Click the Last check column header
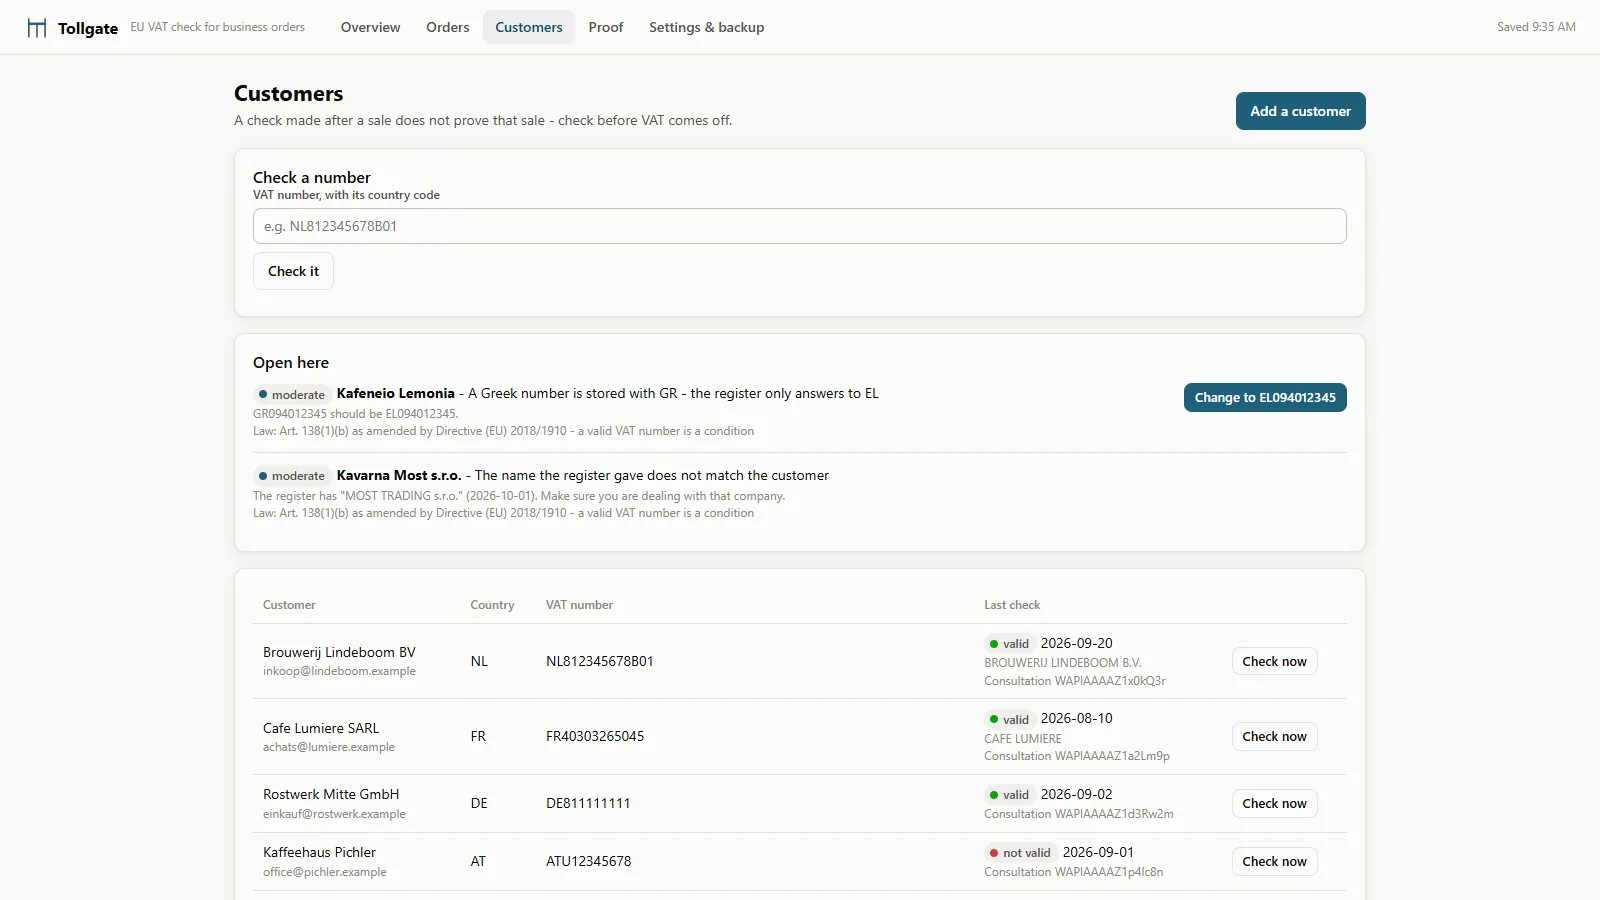1600x900 pixels. tap(1012, 605)
